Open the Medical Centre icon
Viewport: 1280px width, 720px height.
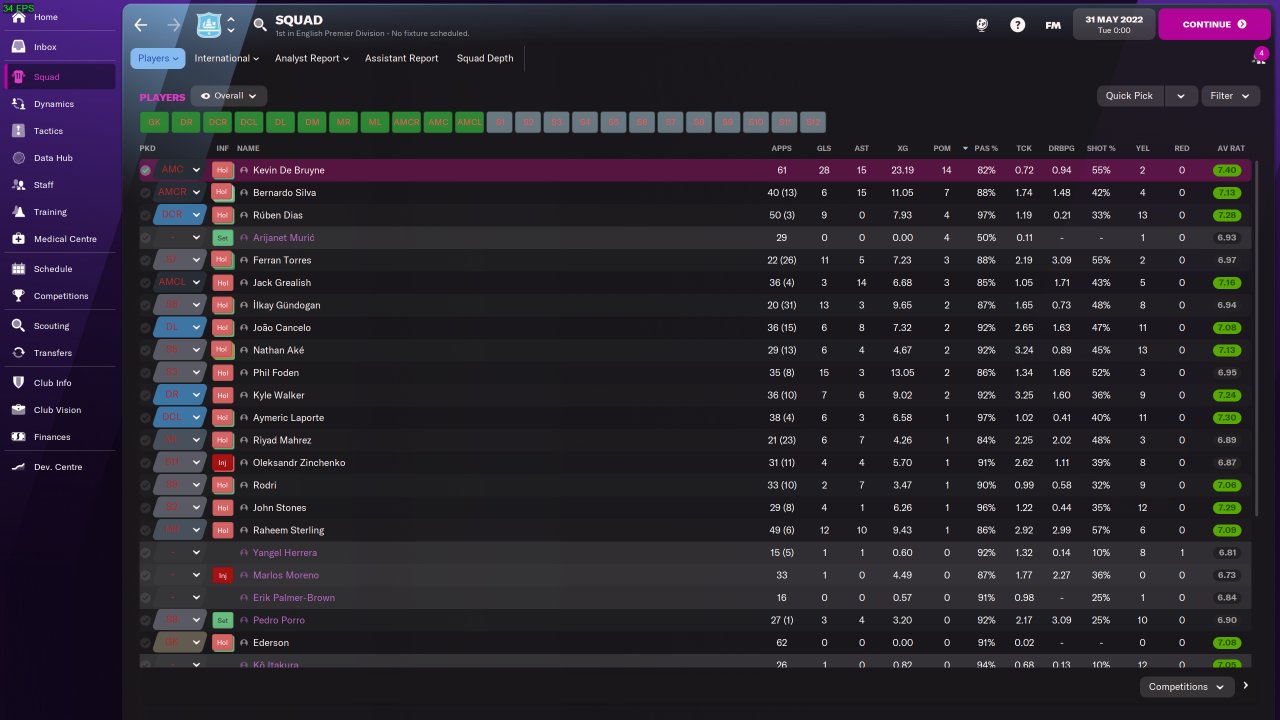[19, 239]
